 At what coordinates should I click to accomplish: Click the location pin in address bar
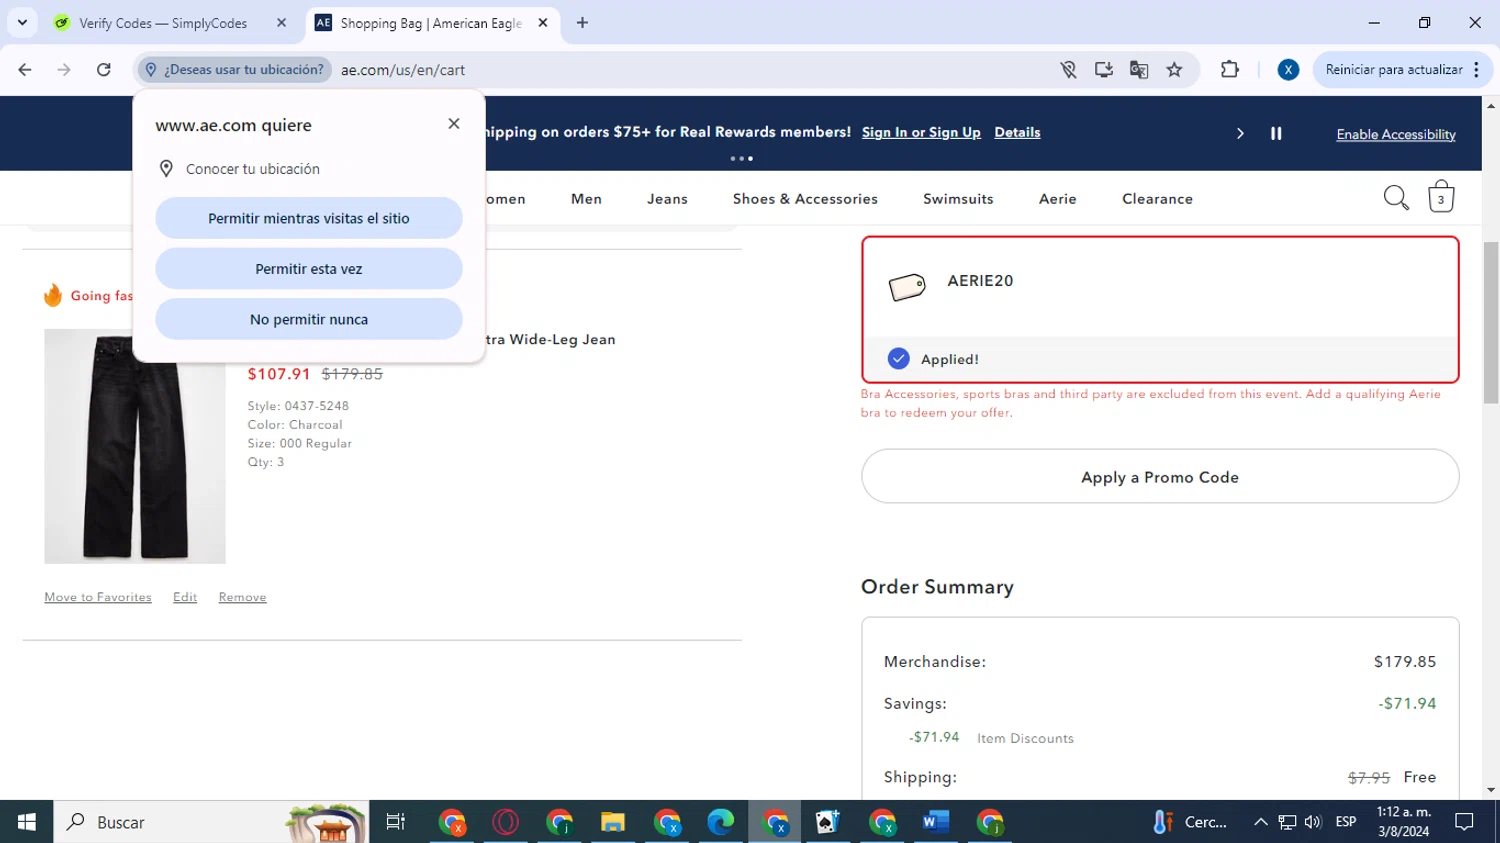click(151, 70)
